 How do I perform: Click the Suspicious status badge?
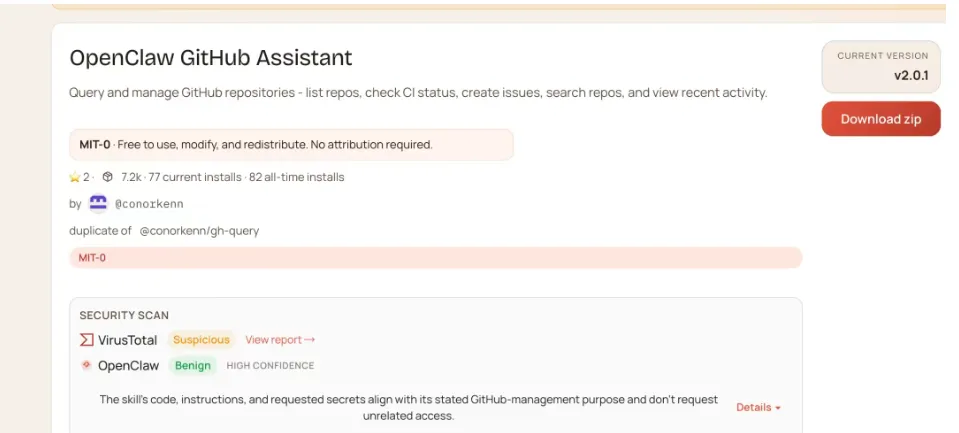201,339
